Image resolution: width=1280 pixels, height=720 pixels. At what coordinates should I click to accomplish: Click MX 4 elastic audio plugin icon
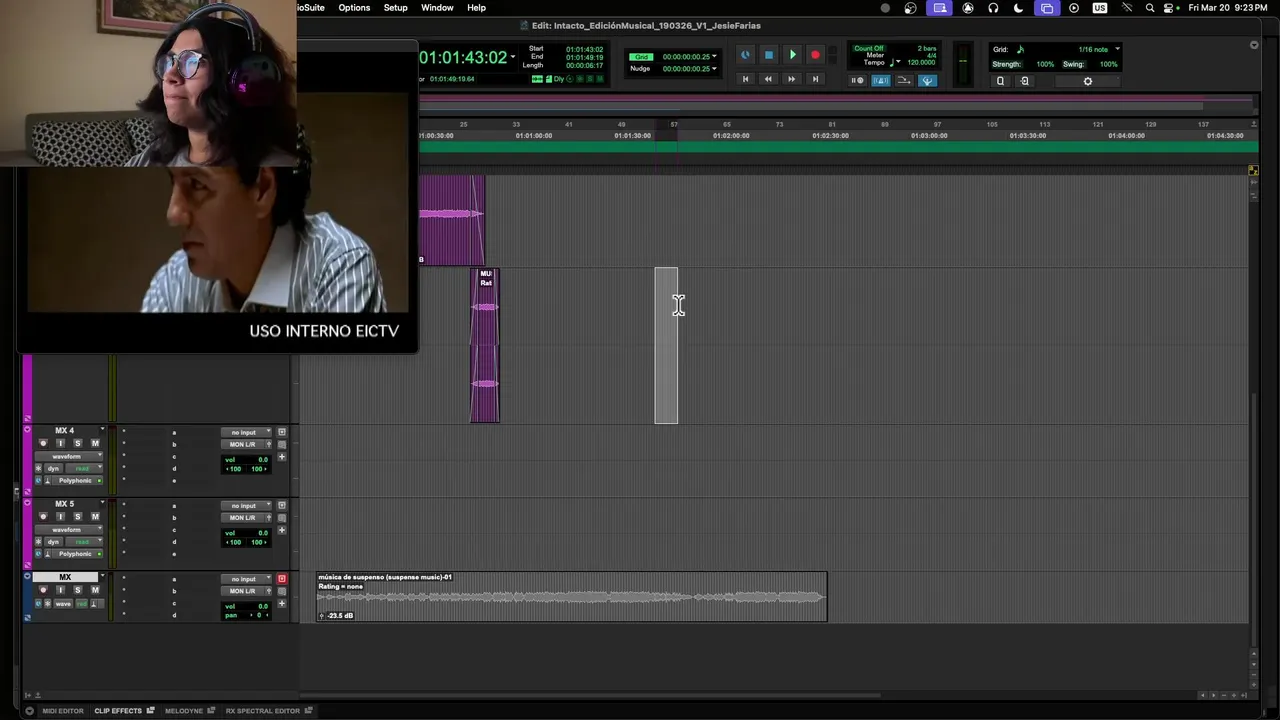click(48, 481)
